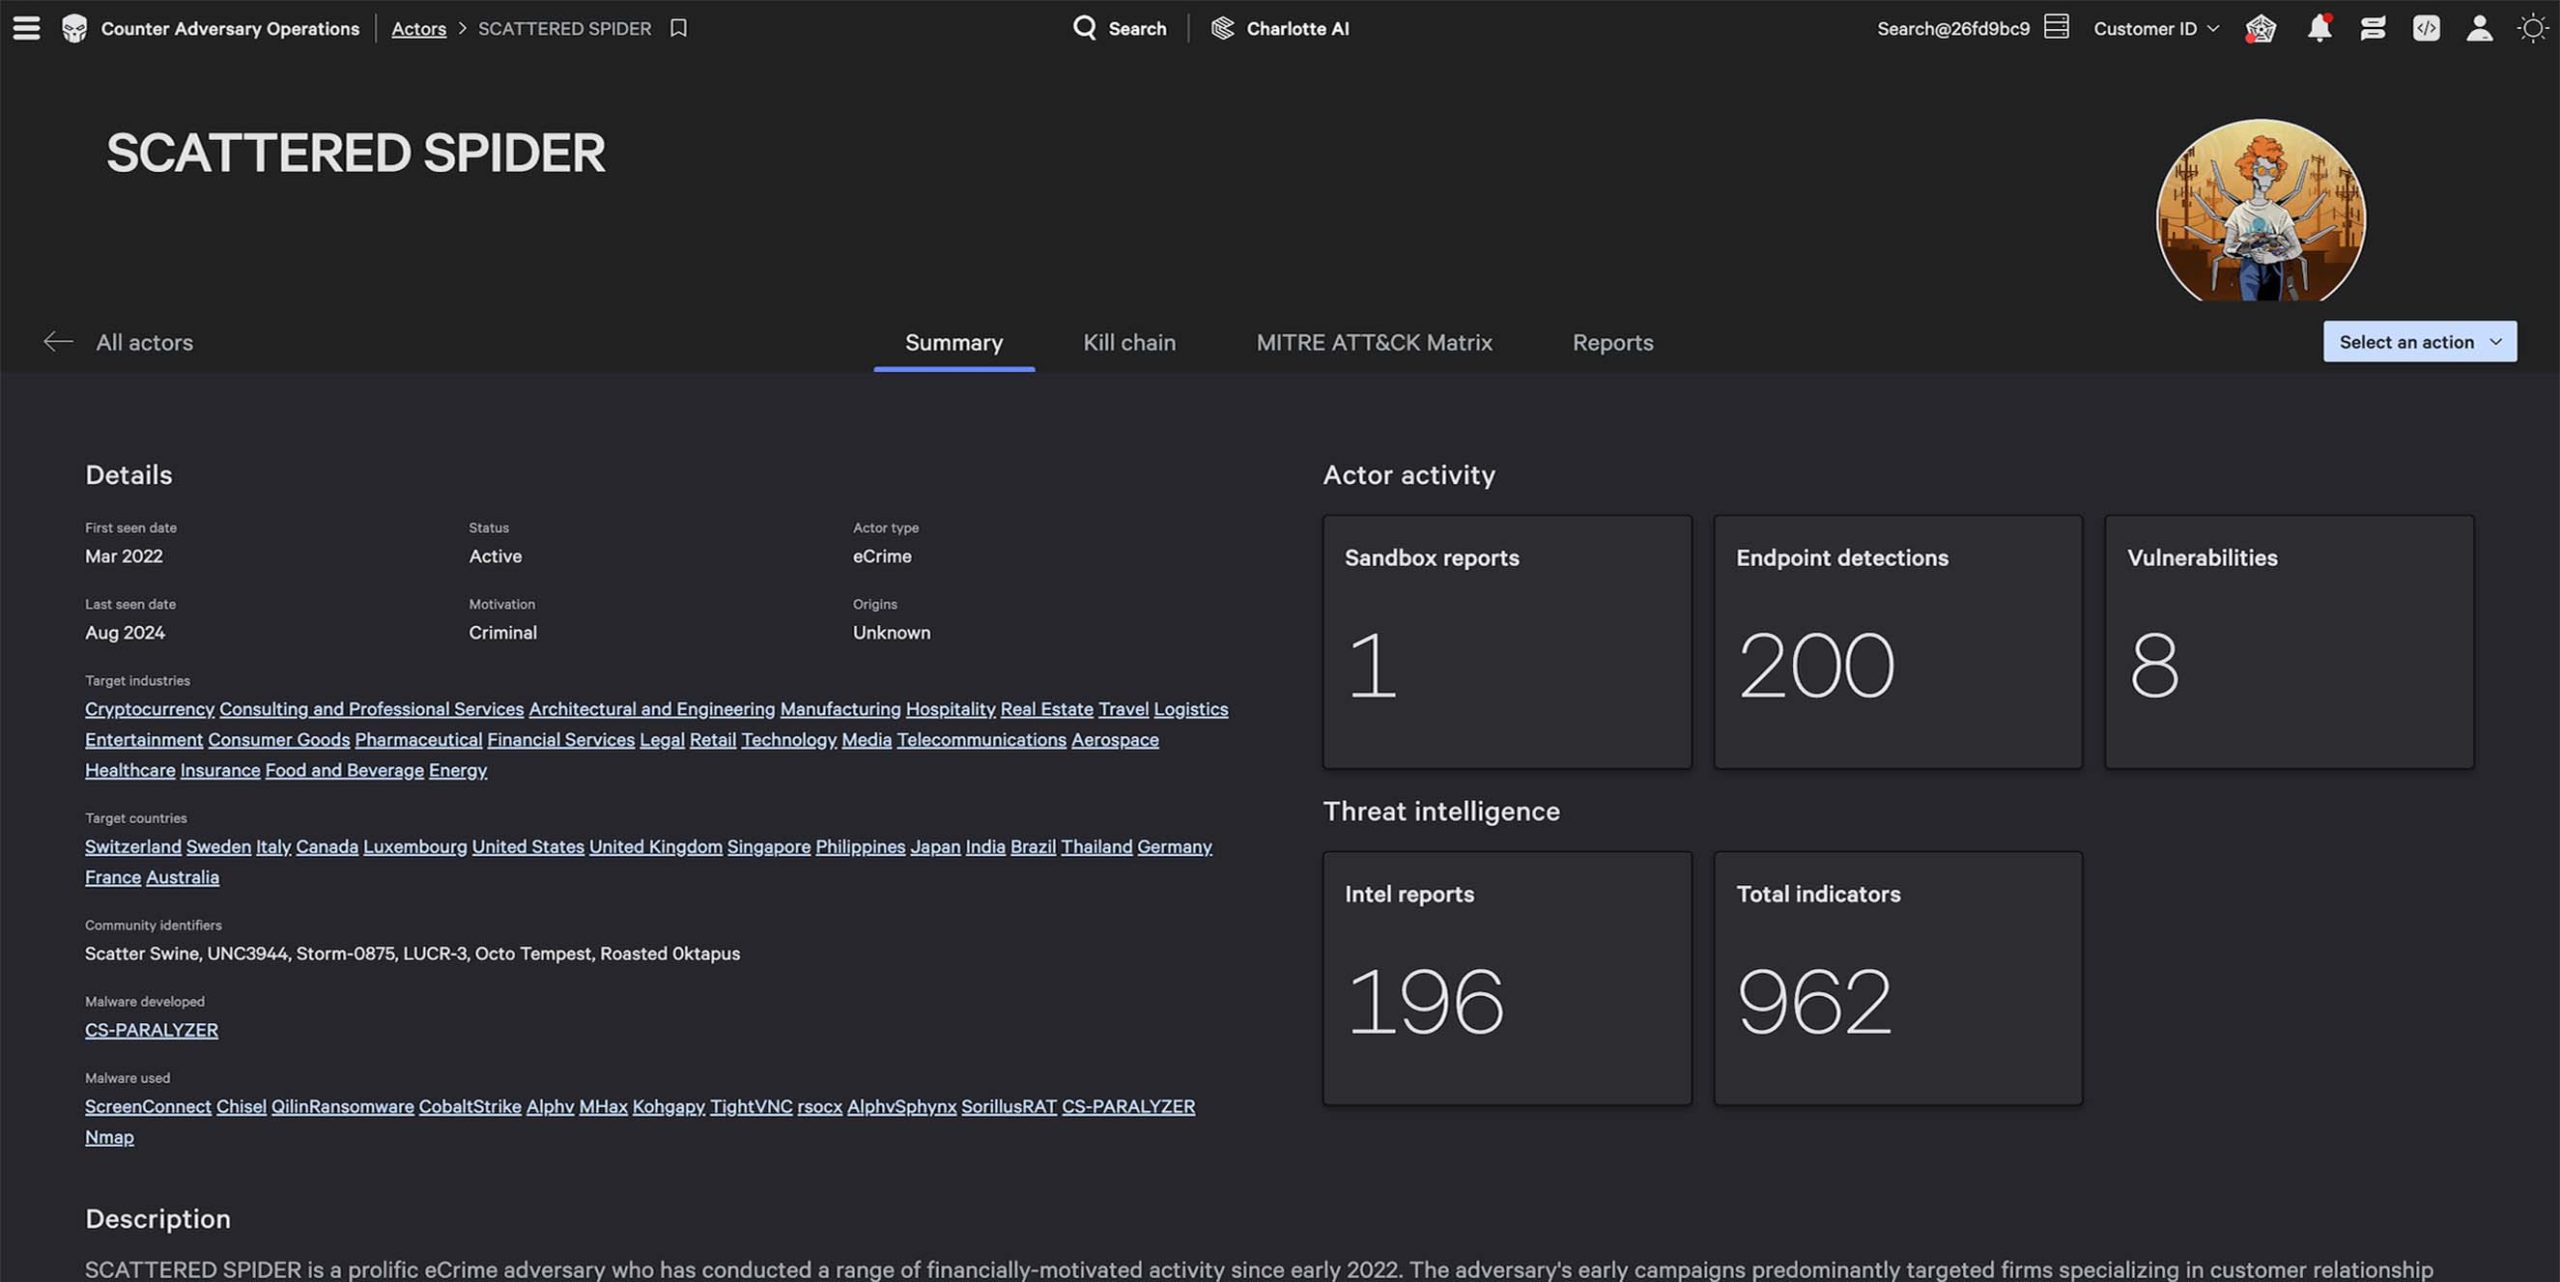This screenshot has width=2560, height=1282.
Task: Open the Total indicators card
Action: tap(1898, 977)
